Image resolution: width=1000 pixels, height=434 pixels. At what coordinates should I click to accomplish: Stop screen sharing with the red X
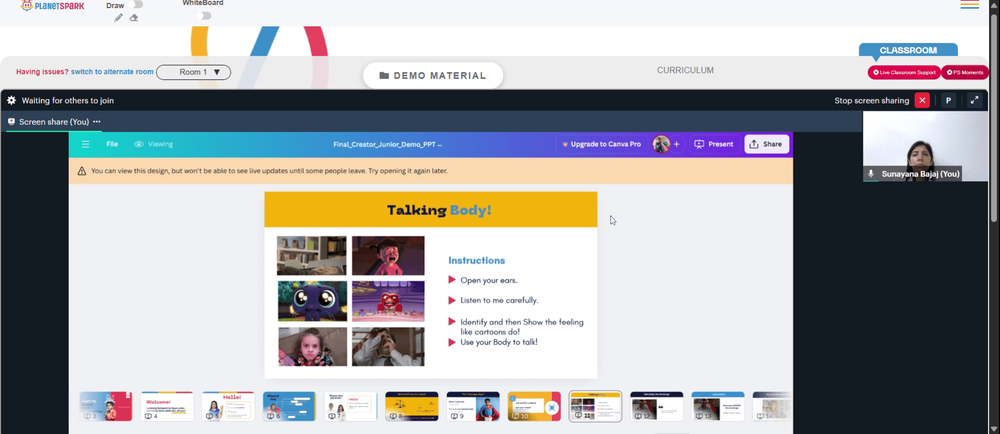pyautogui.click(x=922, y=101)
